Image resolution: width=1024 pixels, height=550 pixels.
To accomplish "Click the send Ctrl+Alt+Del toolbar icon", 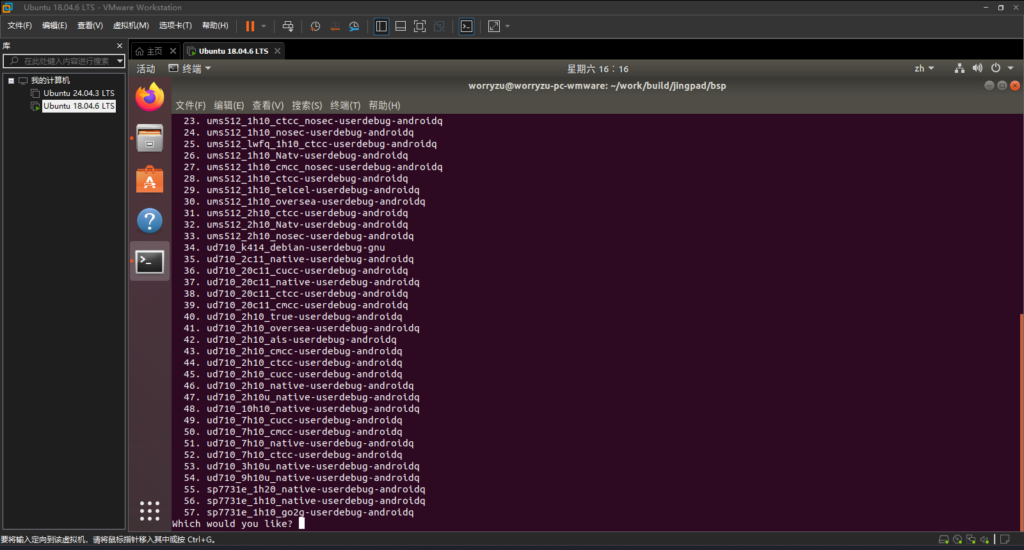I will (x=288, y=26).
